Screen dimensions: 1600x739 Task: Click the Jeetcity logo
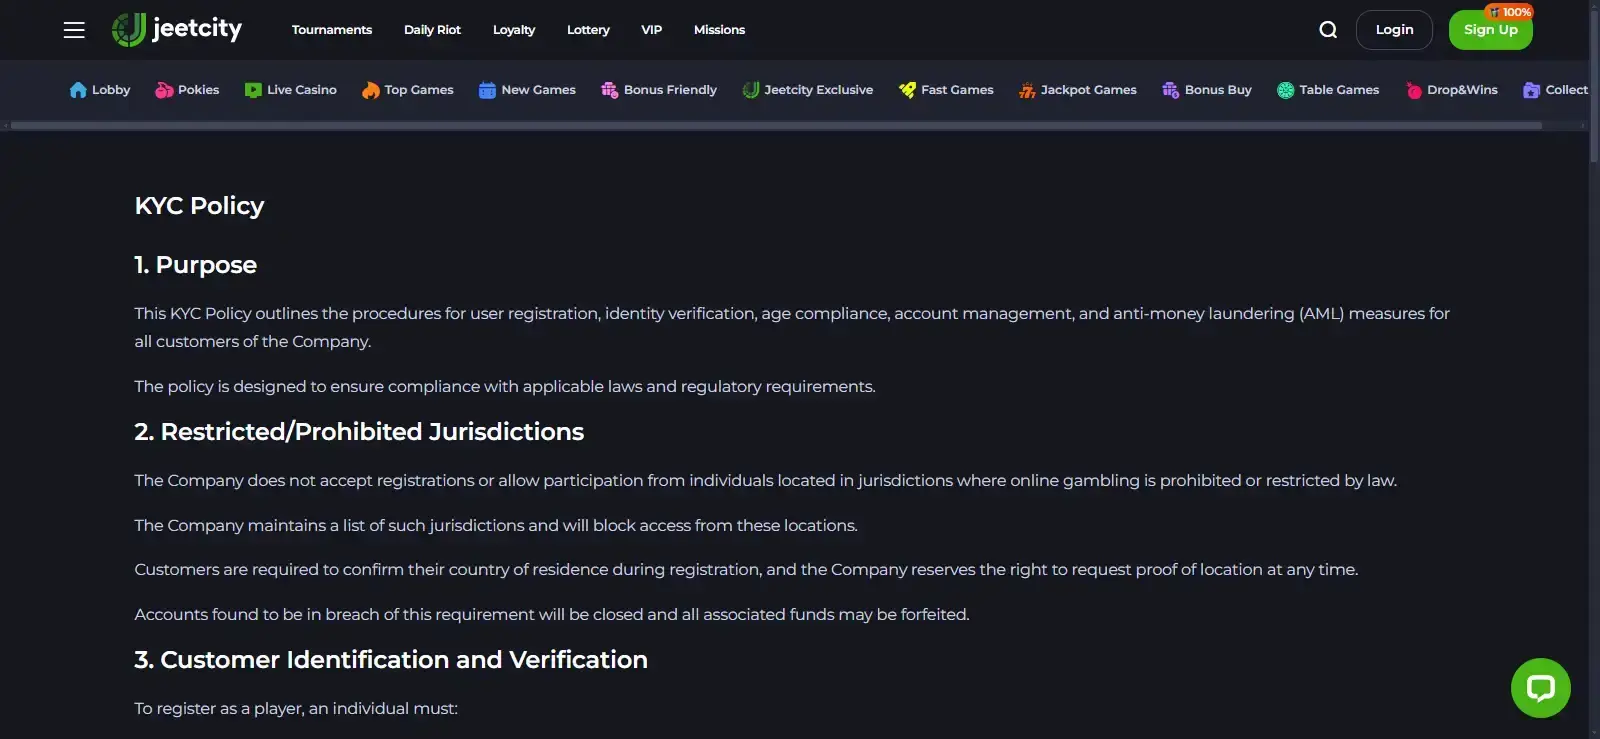[177, 30]
